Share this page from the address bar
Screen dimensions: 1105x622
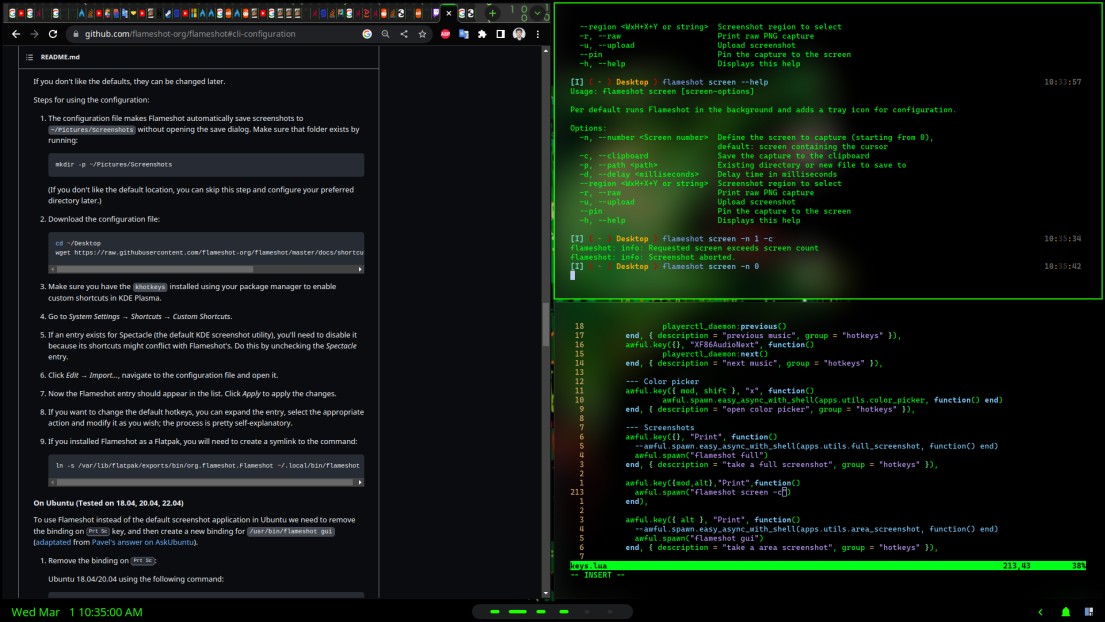point(404,34)
